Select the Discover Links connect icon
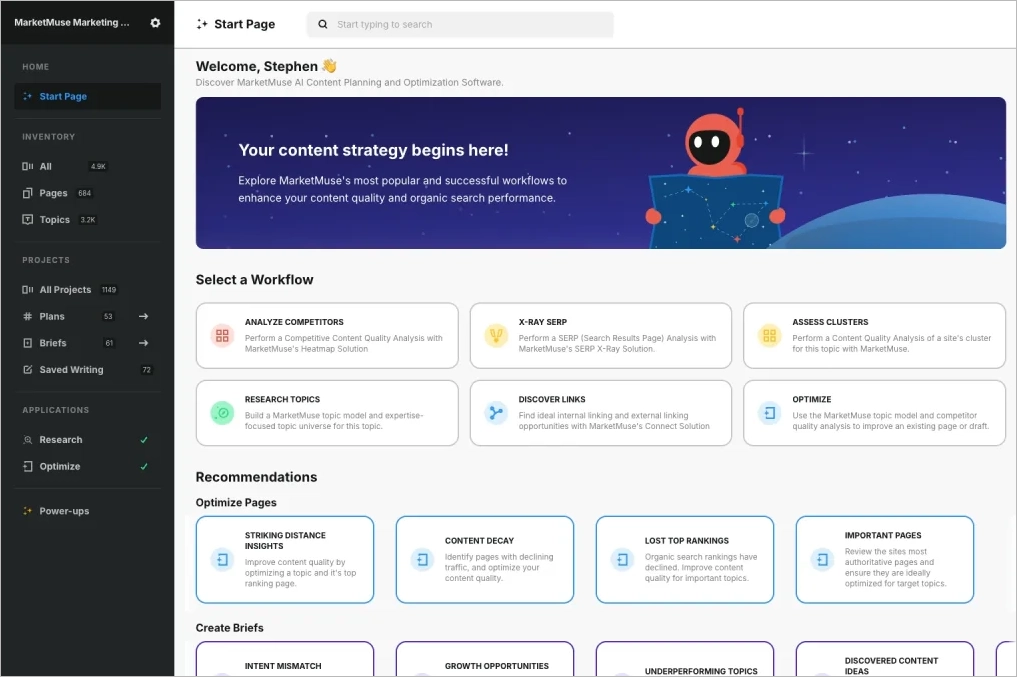This screenshot has width=1017, height=677. pos(496,413)
